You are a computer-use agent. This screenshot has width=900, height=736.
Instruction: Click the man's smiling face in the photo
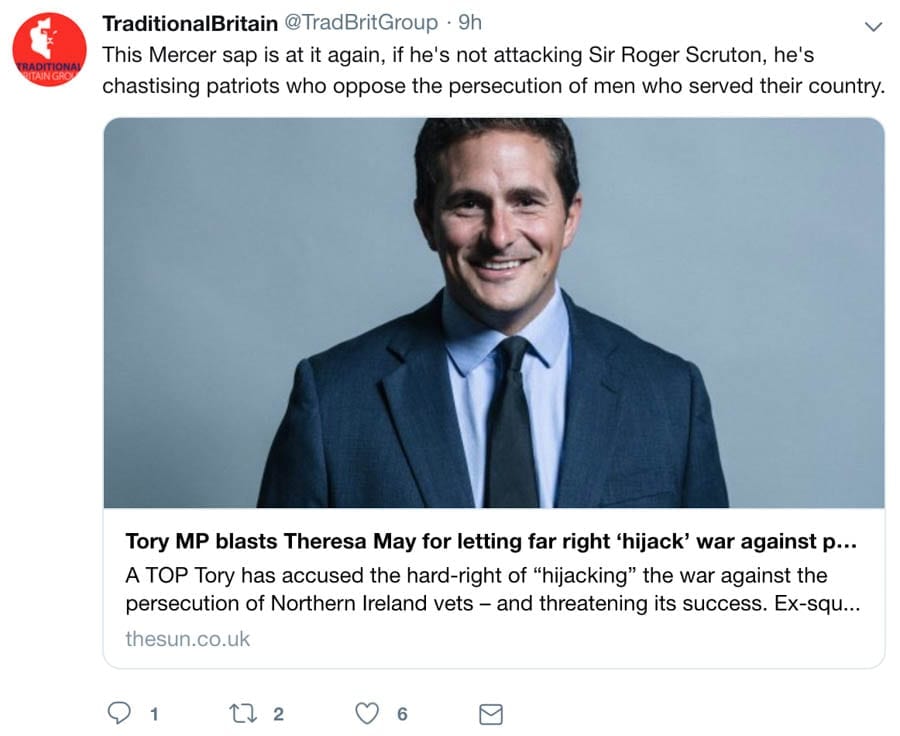coord(496,215)
